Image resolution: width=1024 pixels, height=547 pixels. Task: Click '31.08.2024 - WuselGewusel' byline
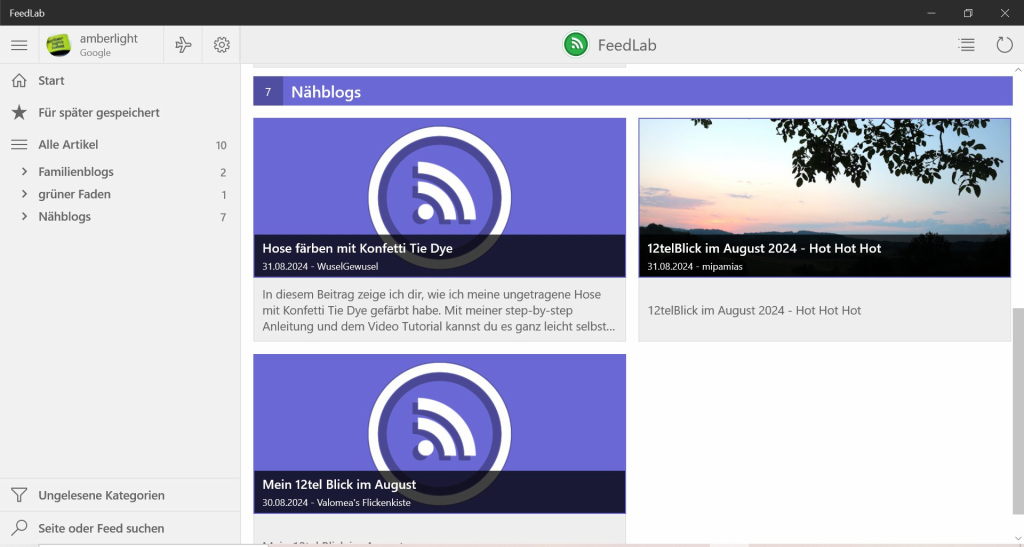click(320, 266)
